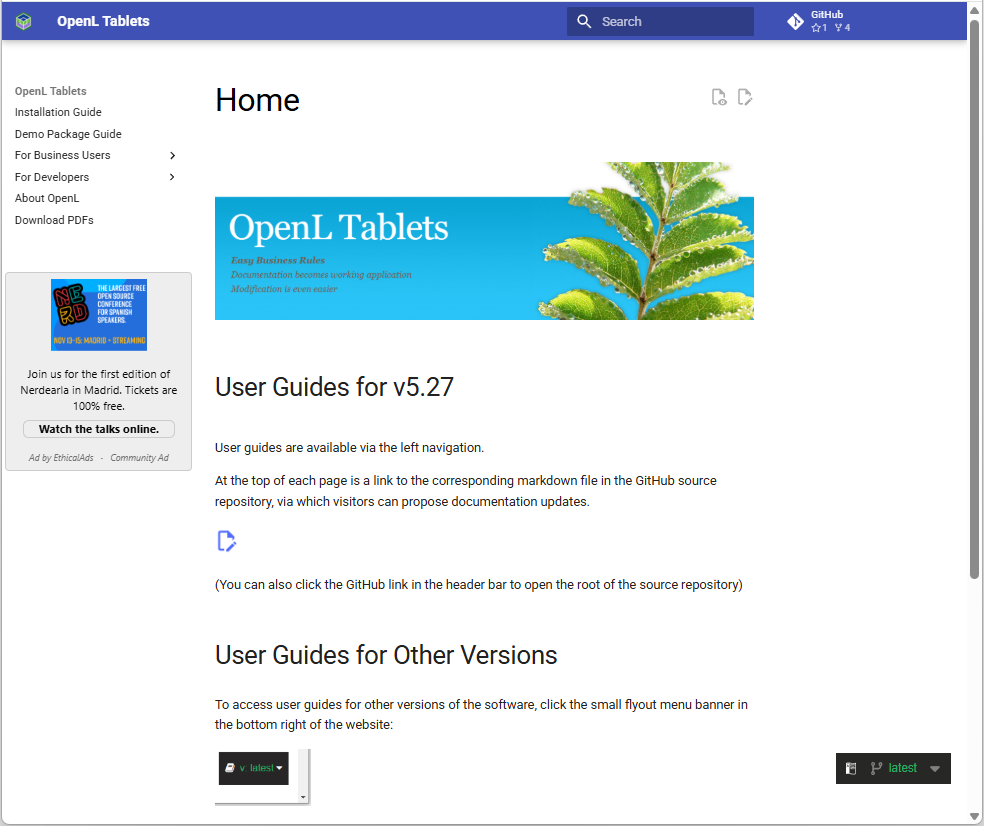The height and width of the screenshot is (826, 984).
Task: Click the User Guides for v5.27 heading
Action: (x=334, y=387)
